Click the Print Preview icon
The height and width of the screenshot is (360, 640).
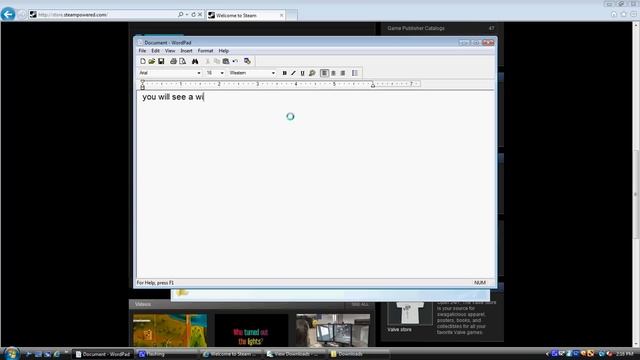tap(182, 61)
